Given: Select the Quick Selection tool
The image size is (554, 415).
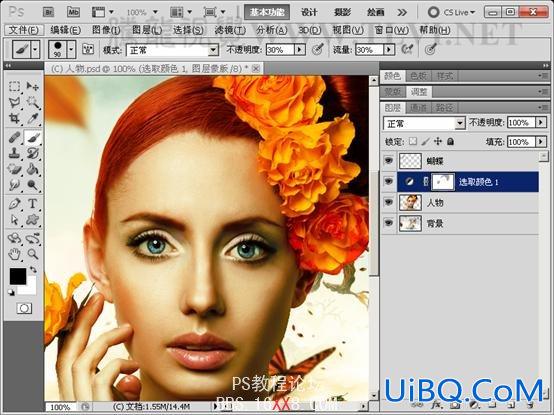Looking at the screenshot, I should (x=33, y=102).
